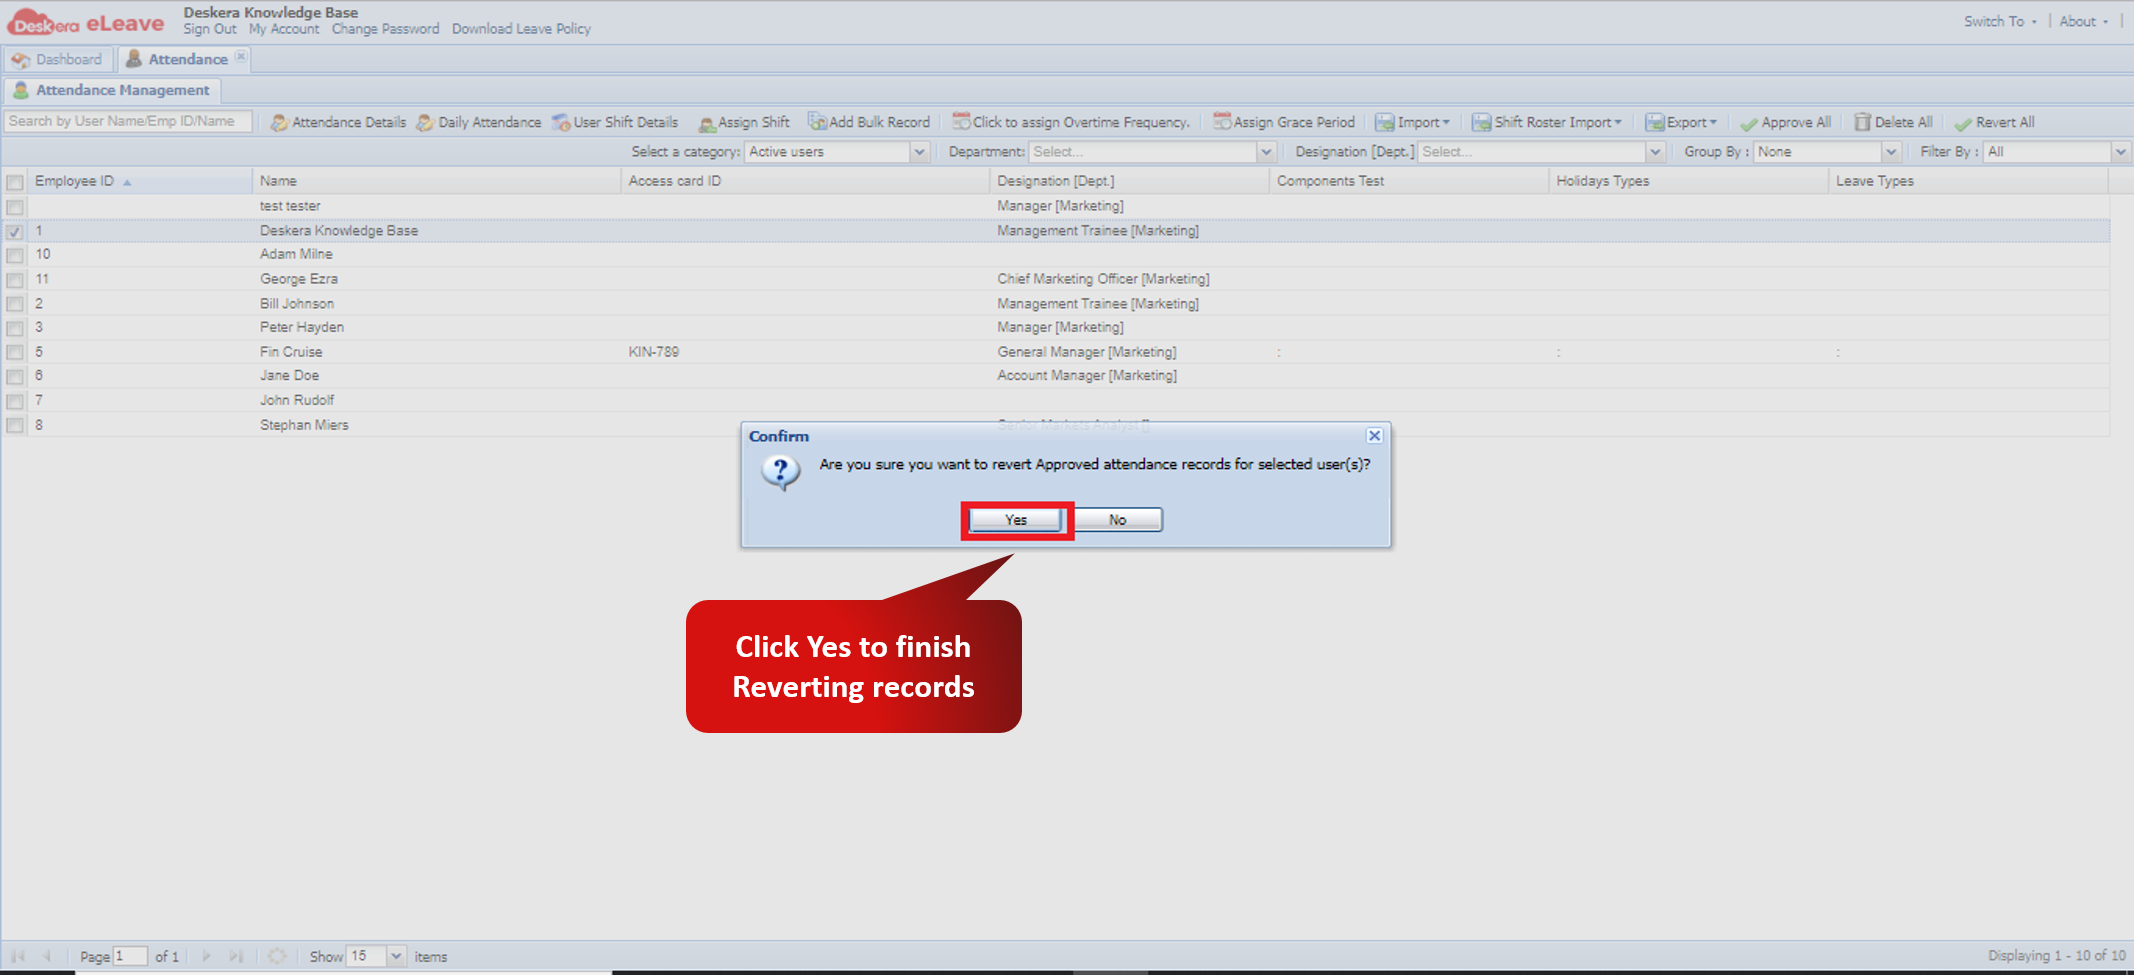Expand the Select a category dropdown
Image resolution: width=2134 pixels, height=975 pixels.
920,152
